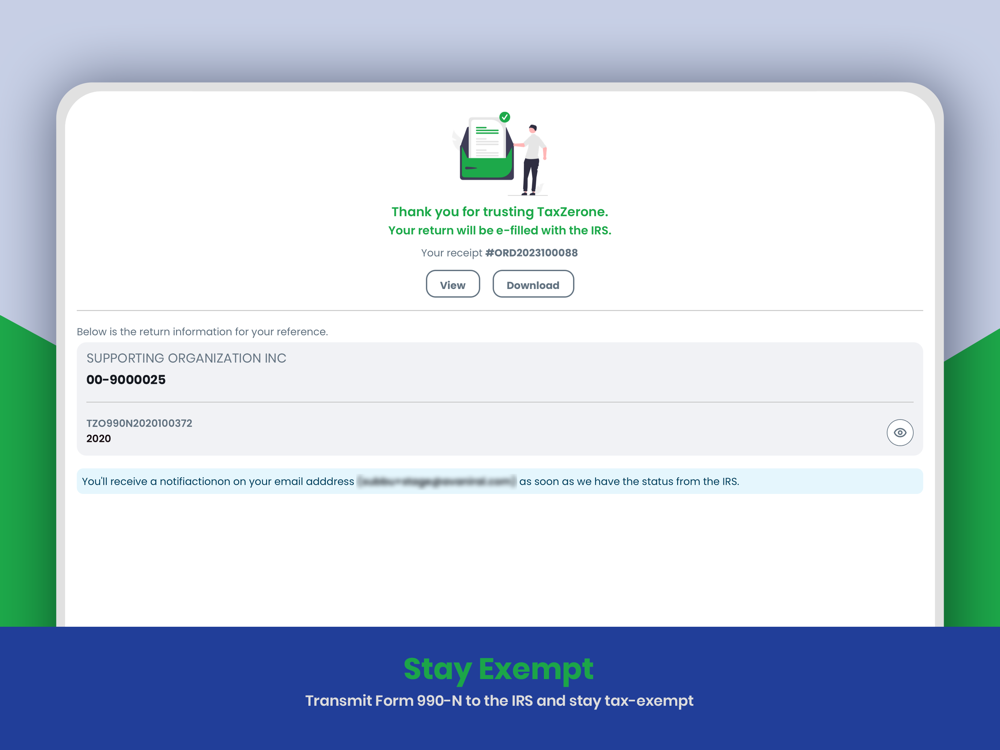Viewport: 1000px width, 750px height.
Task: Open return preview with the eye icon
Action: click(899, 432)
